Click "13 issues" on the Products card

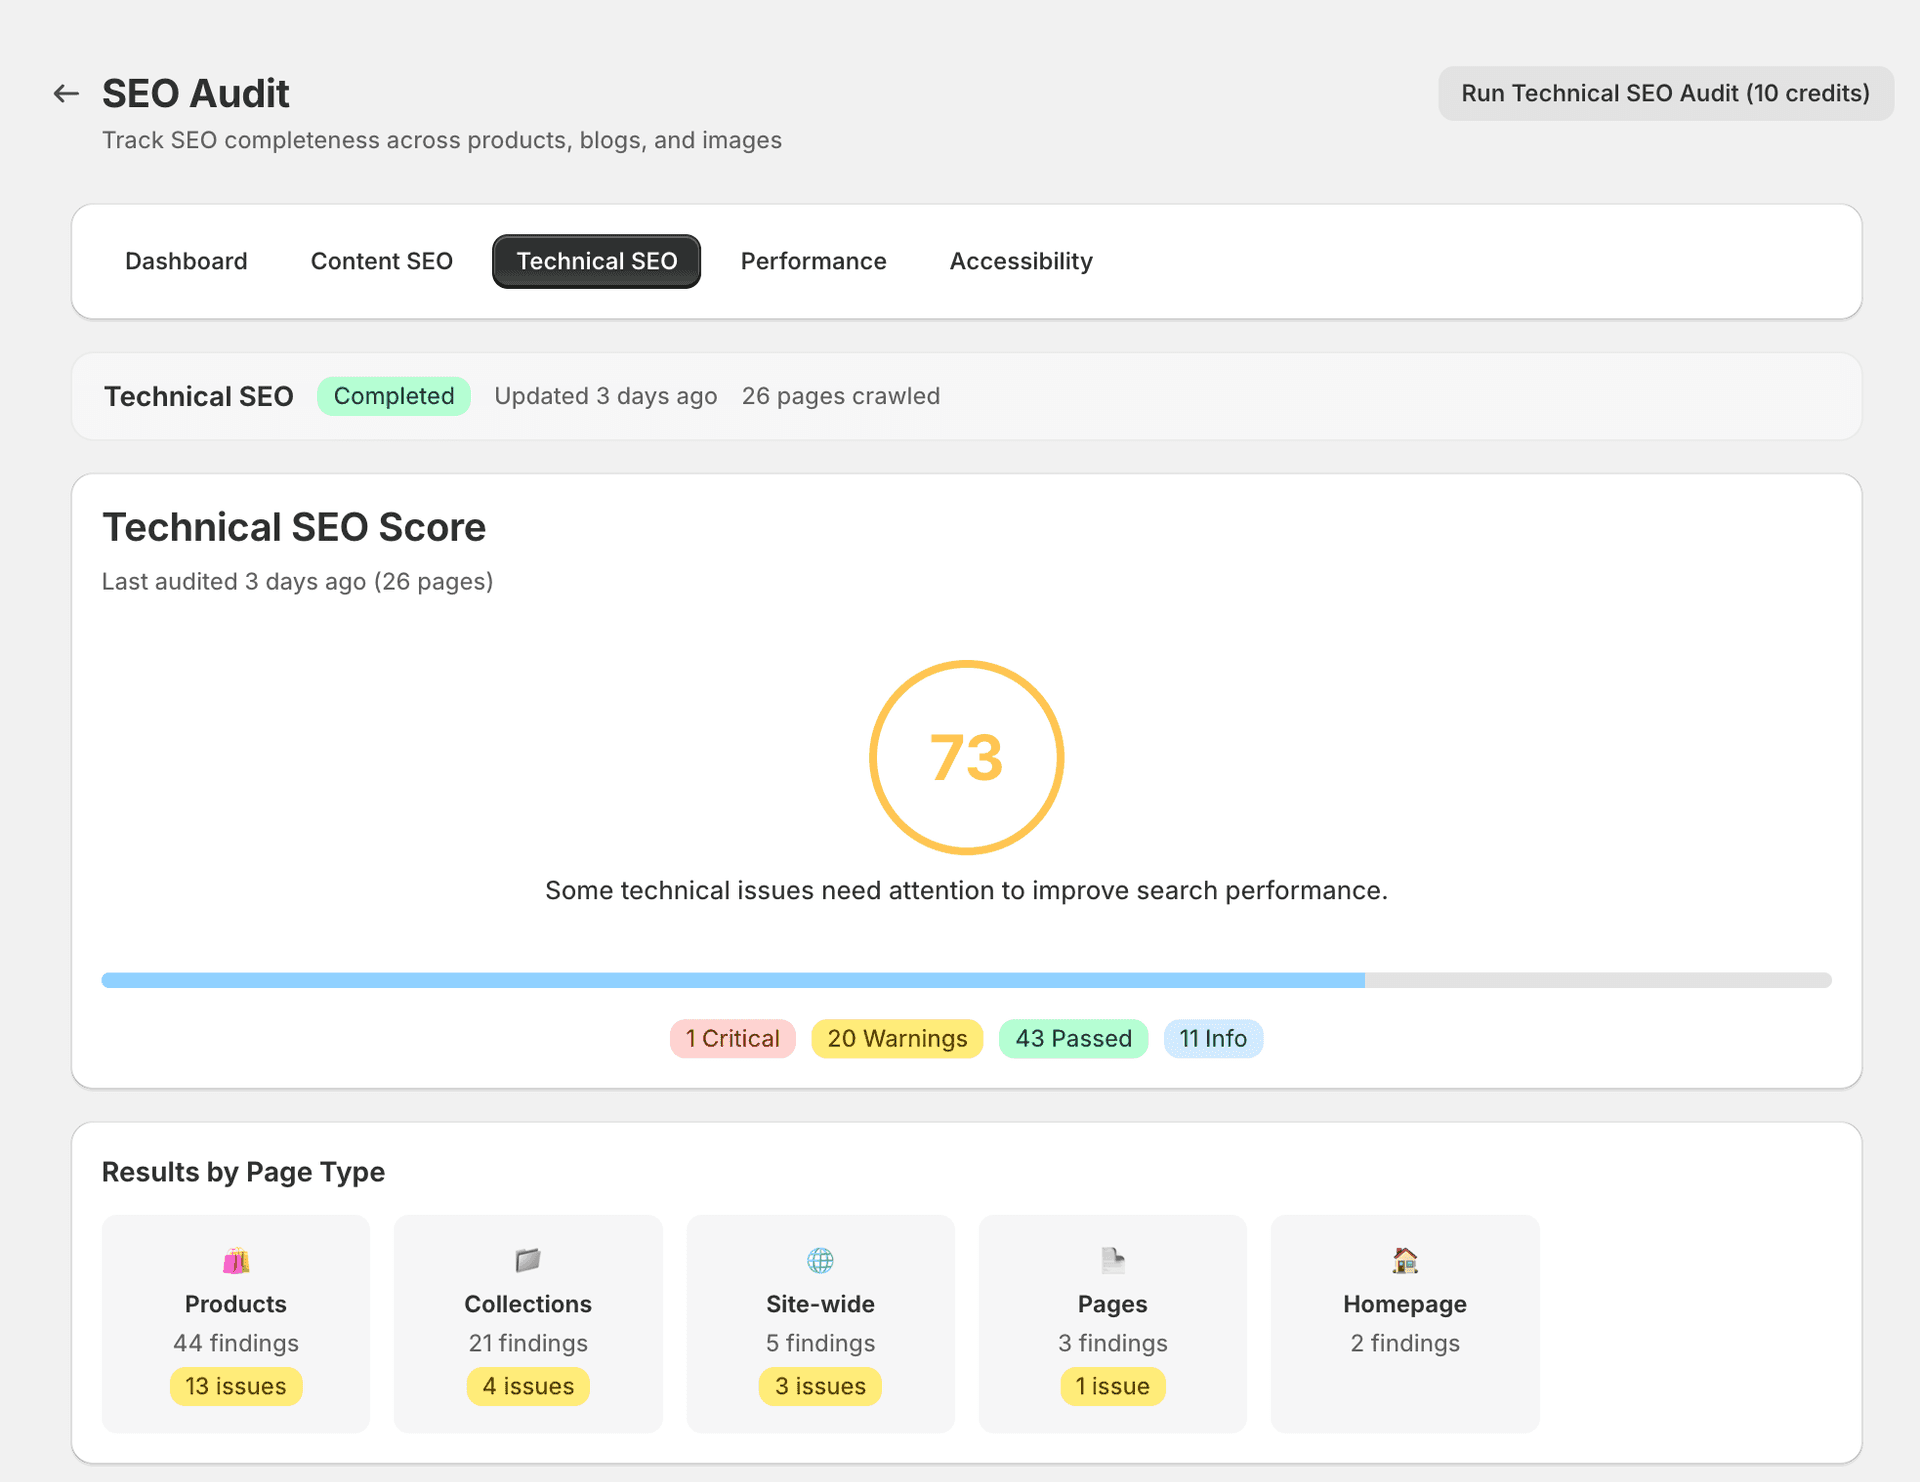coord(235,1386)
